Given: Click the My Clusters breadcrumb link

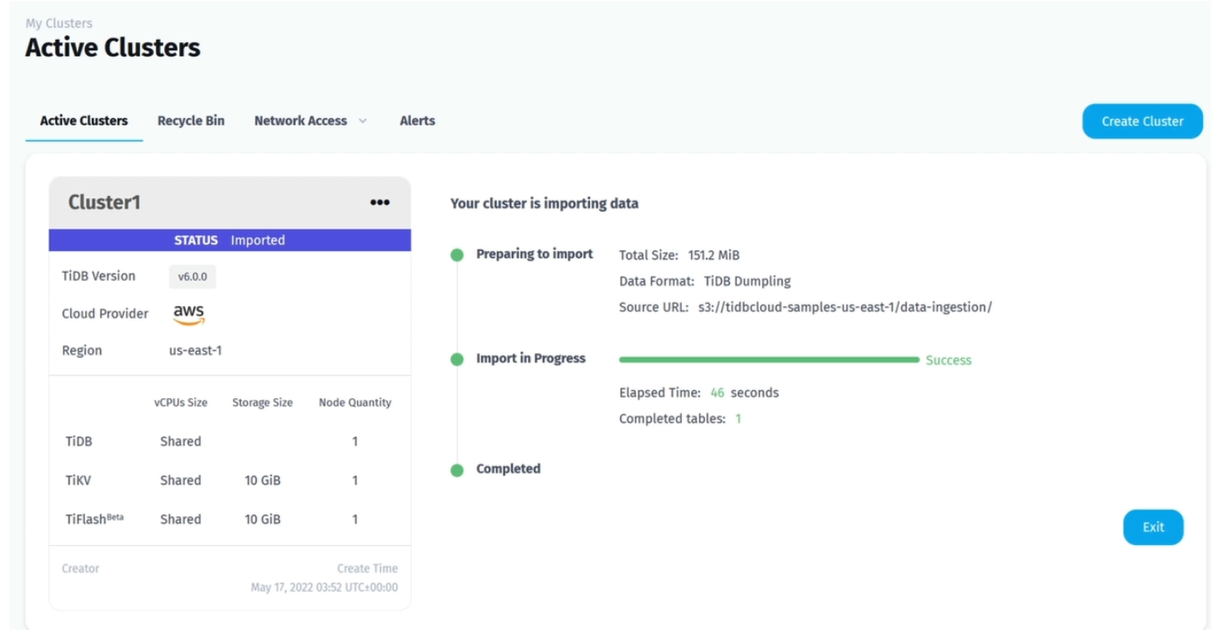Looking at the screenshot, I should tap(59, 23).
